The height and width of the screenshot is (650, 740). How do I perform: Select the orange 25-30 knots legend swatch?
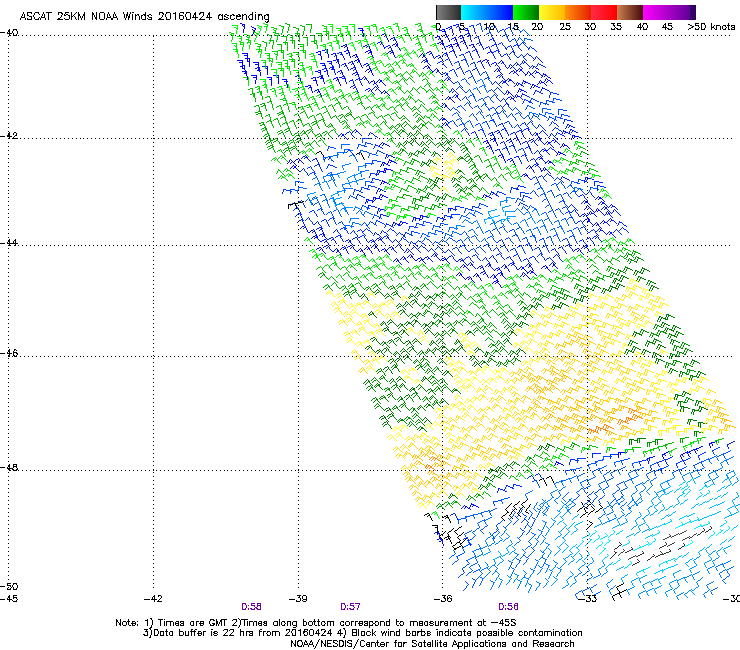point(578,12)
